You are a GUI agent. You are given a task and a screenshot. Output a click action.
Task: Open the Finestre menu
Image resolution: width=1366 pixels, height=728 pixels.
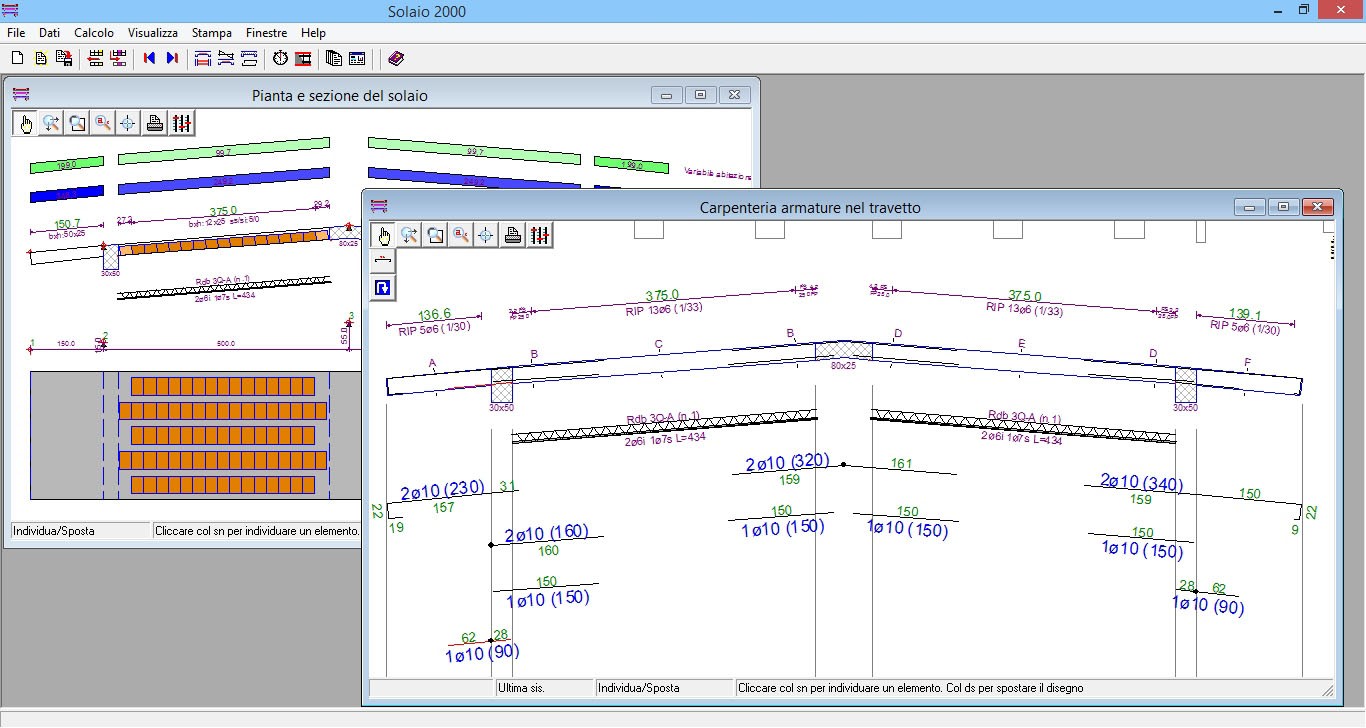266,33
